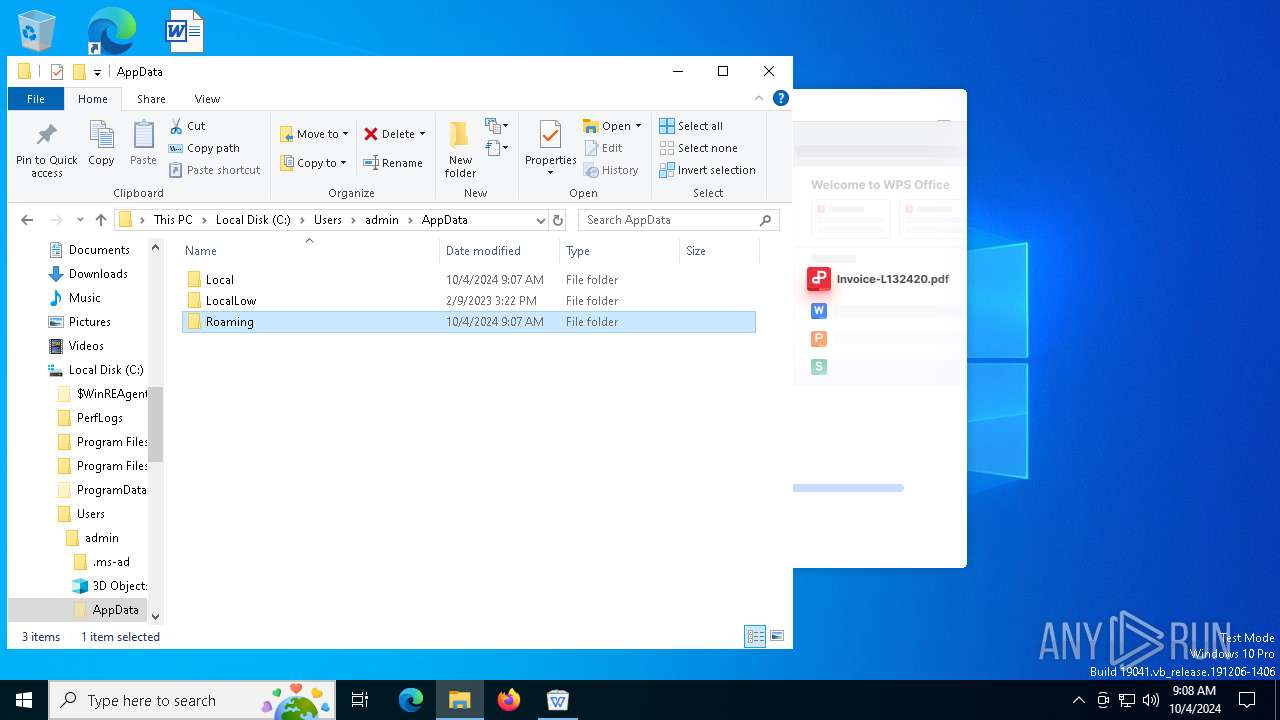1280x720 pixels.
Task: Go back in folder history
Action: coord(27,220)
